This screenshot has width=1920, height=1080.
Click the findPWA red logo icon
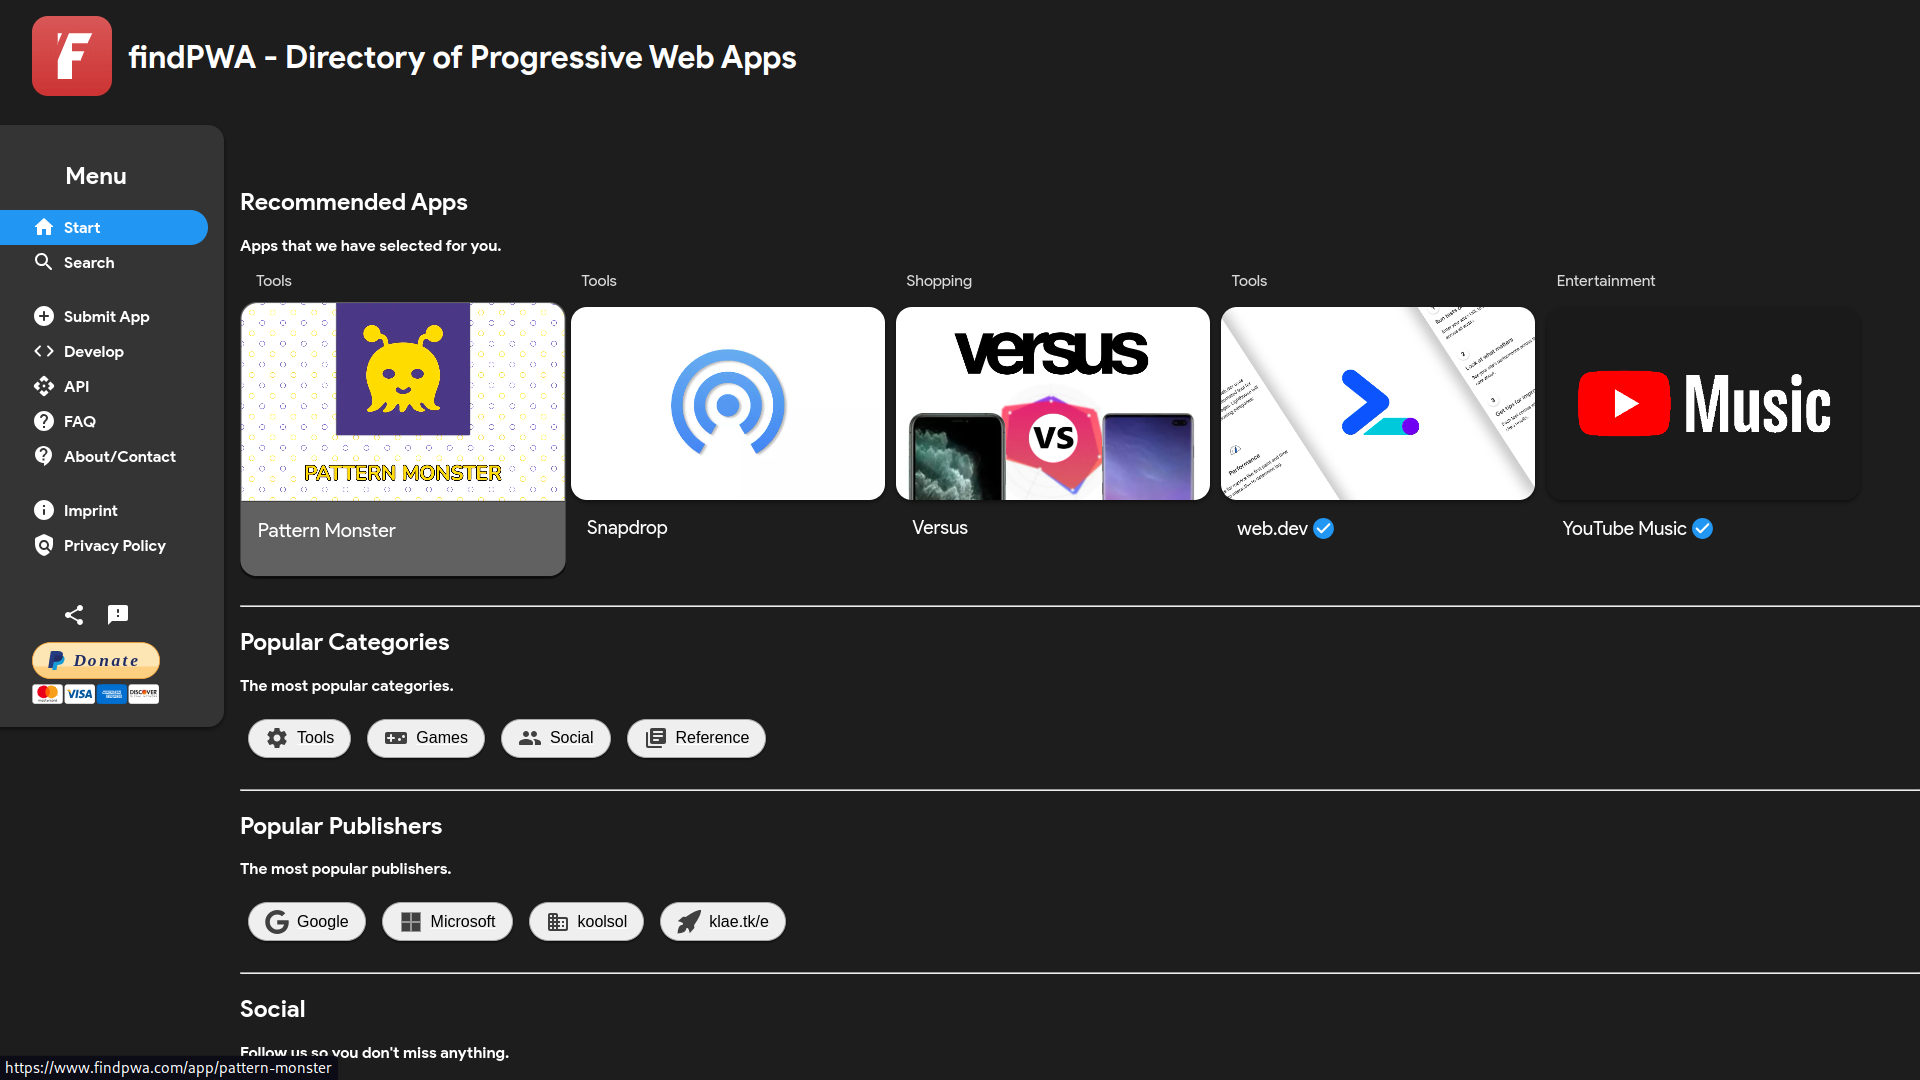pos(71,56)
